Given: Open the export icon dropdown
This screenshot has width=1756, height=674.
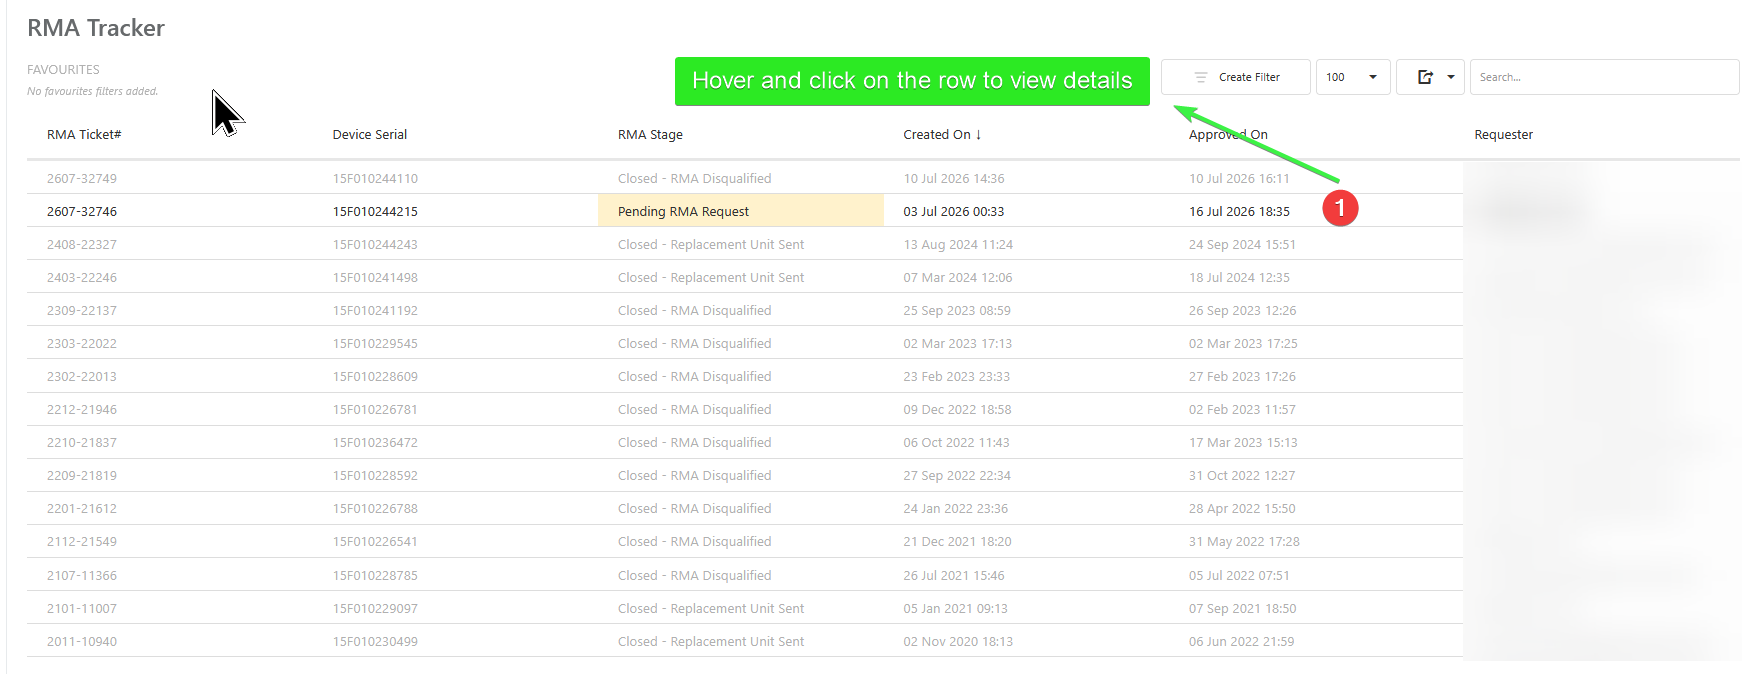Looking at the screenshot, I should point(1430,77).
